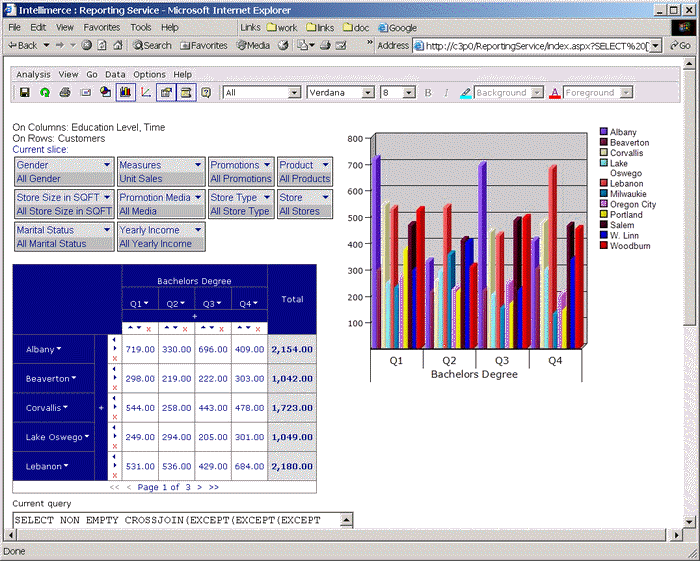Click the Italic I formatting icon
Screen dimensions: 700x561
[x=446, y=93]
